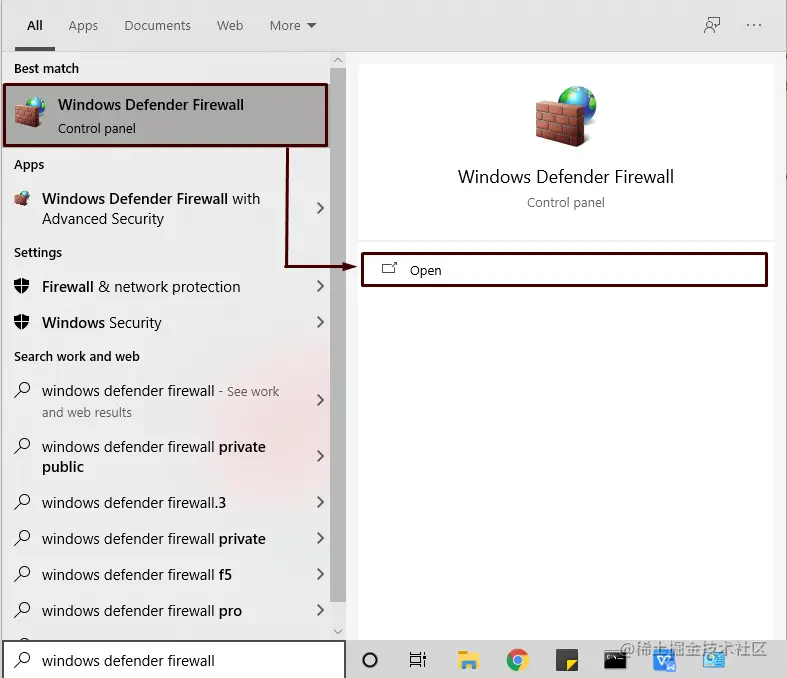
Task: Expand chevron for See work and web results
Action: tap(320, 400)
